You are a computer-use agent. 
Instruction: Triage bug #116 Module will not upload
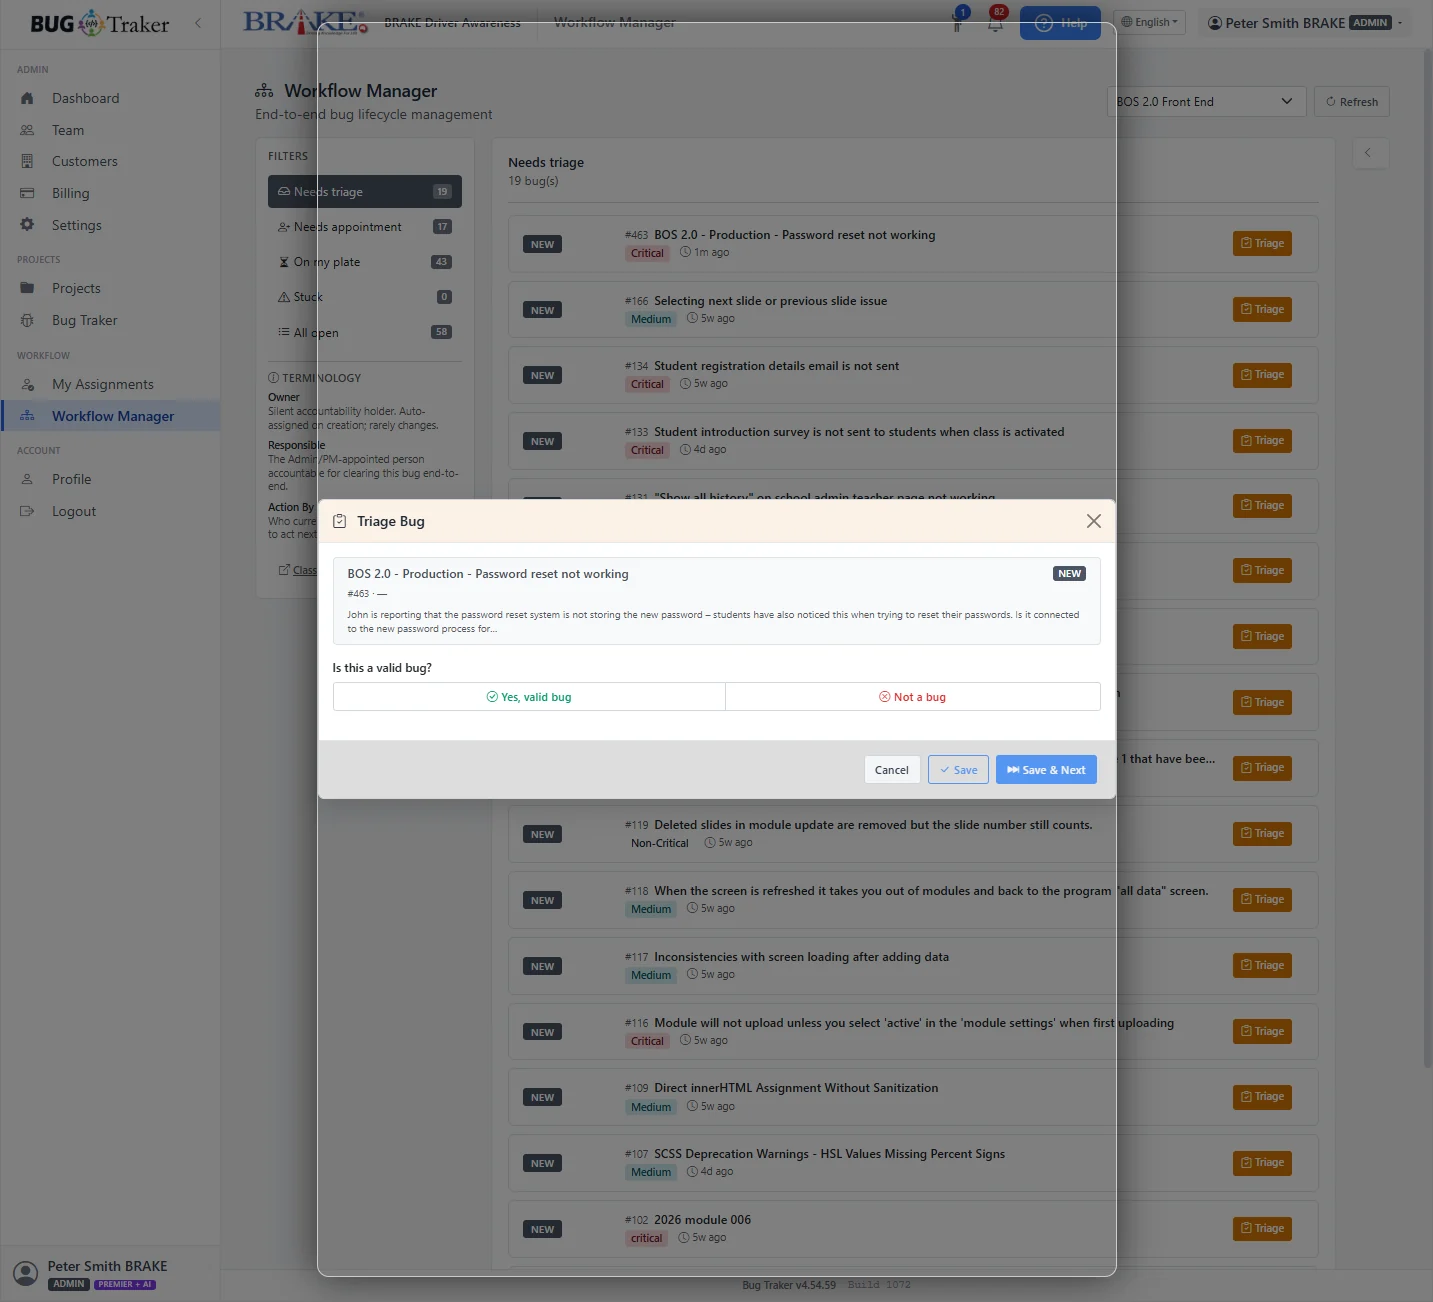coord(1262,1031)
